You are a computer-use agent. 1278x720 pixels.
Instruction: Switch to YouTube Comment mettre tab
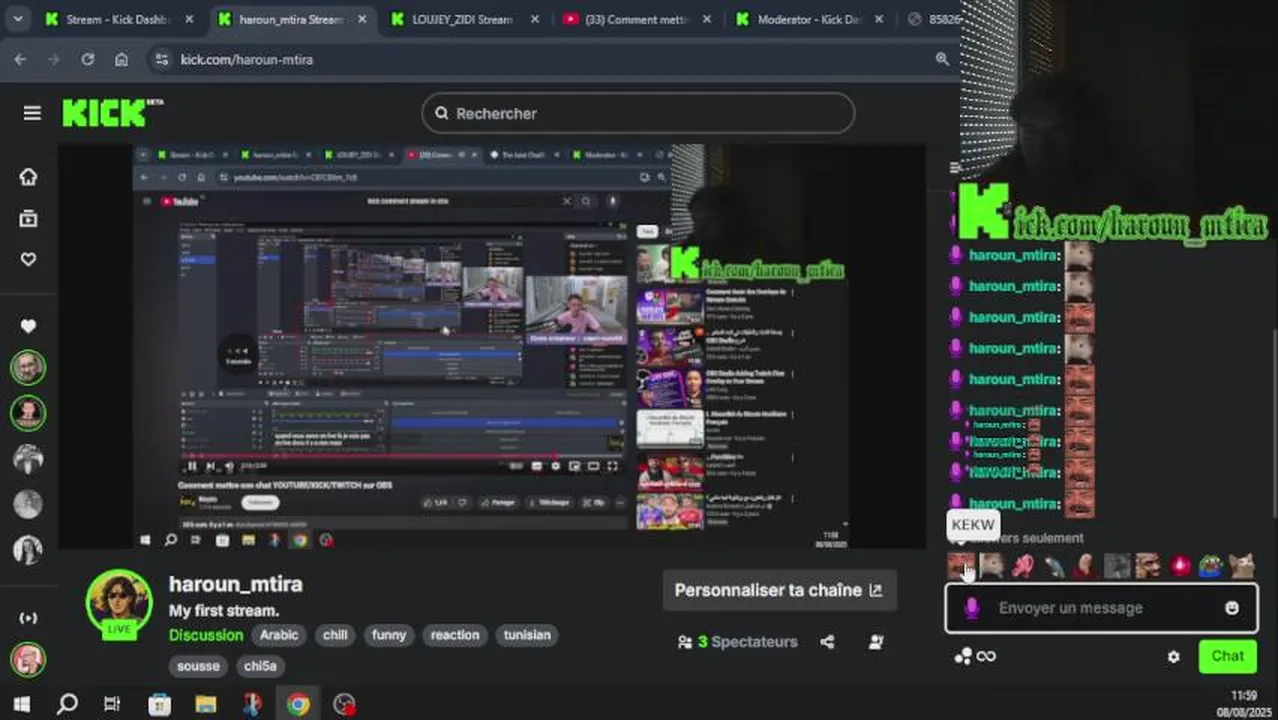click(x=638, y=19)
